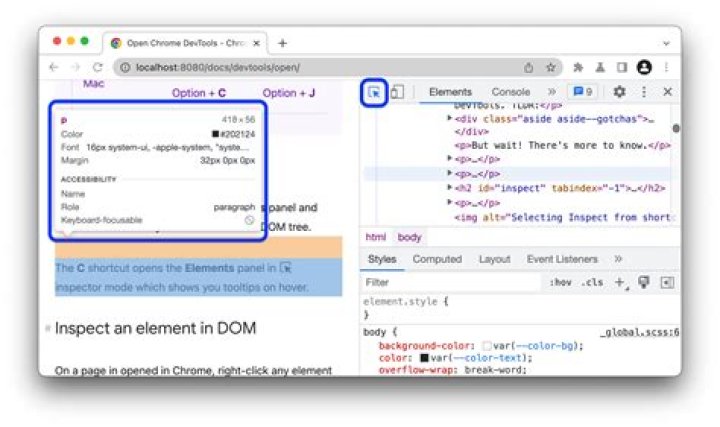Activate the inspect element picker icon
This screenshot has width=720, height=427.
click(374, 92)
